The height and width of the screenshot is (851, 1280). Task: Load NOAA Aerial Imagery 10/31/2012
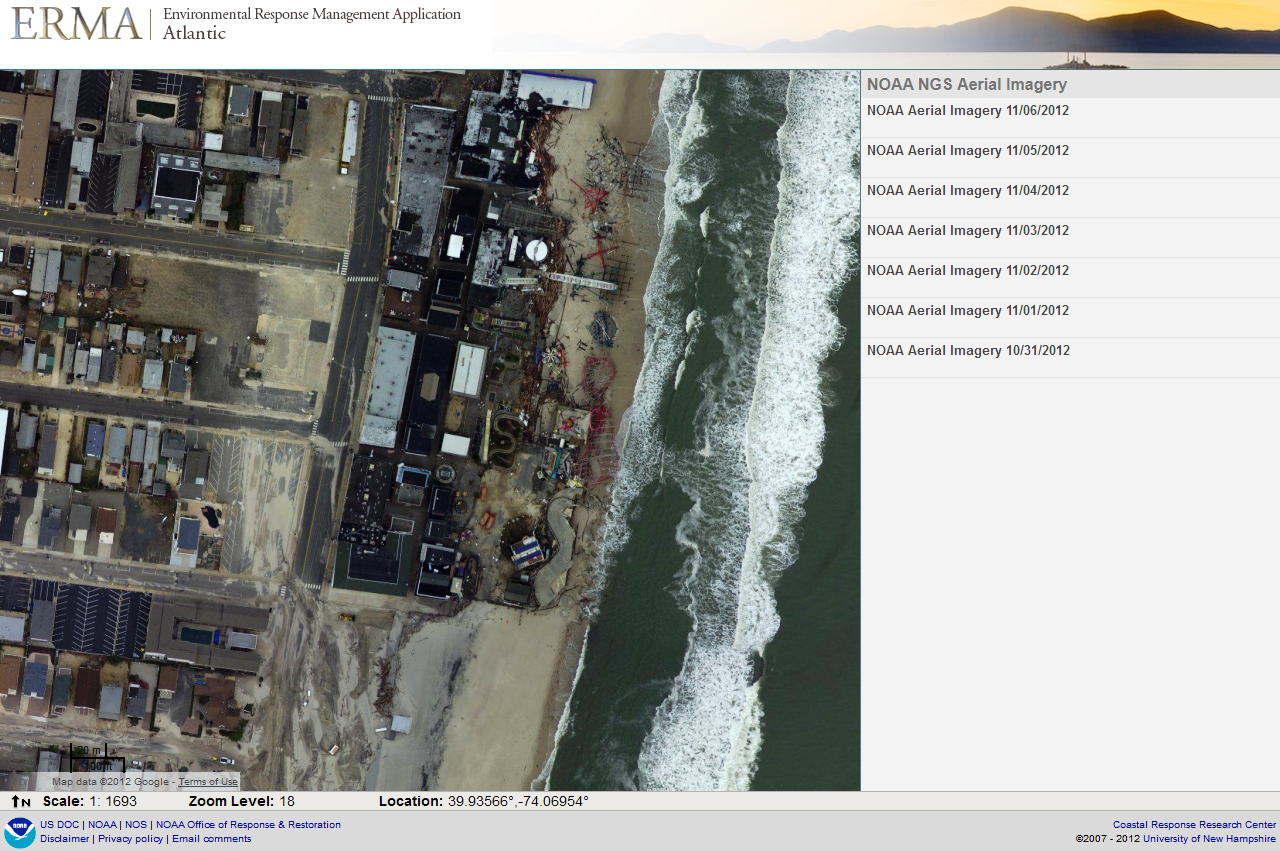[967, 351]
